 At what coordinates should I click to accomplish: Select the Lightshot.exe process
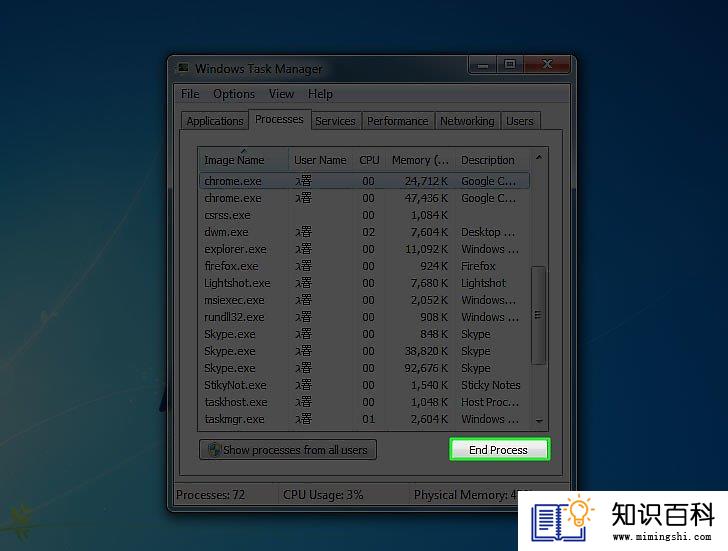tap(364, 283)
